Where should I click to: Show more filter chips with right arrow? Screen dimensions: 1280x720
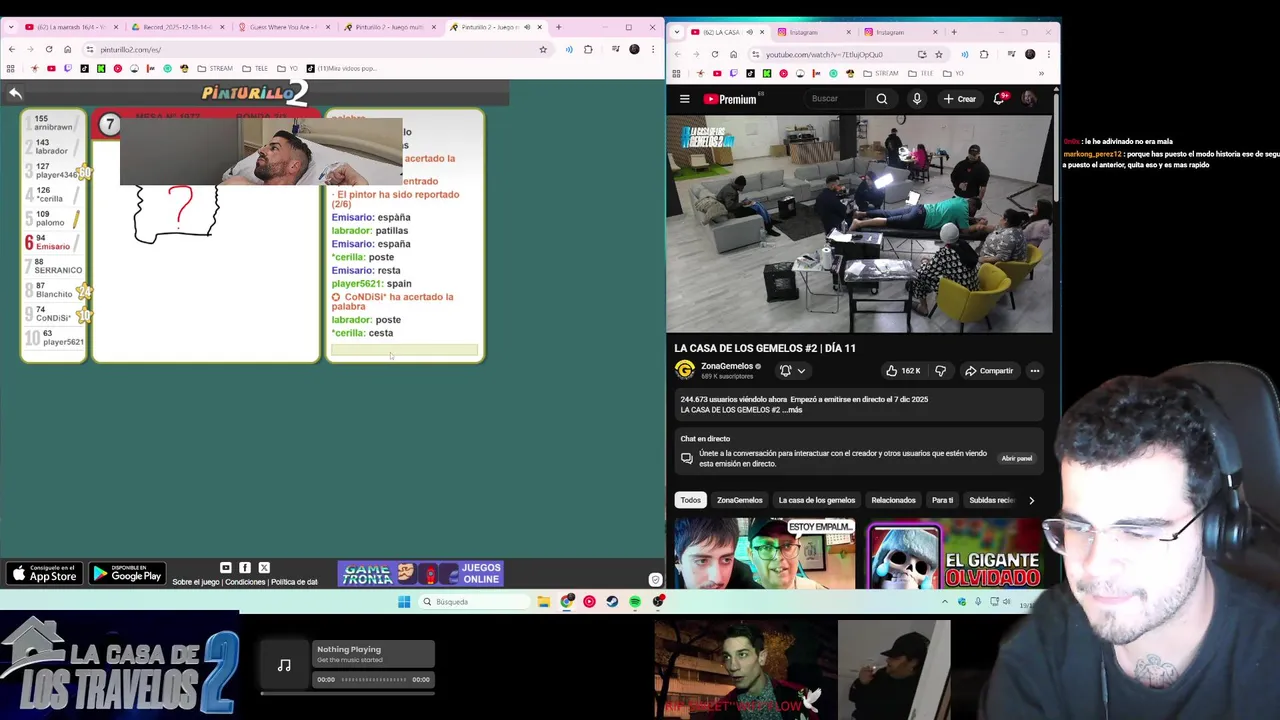[x=1031, y=500]
